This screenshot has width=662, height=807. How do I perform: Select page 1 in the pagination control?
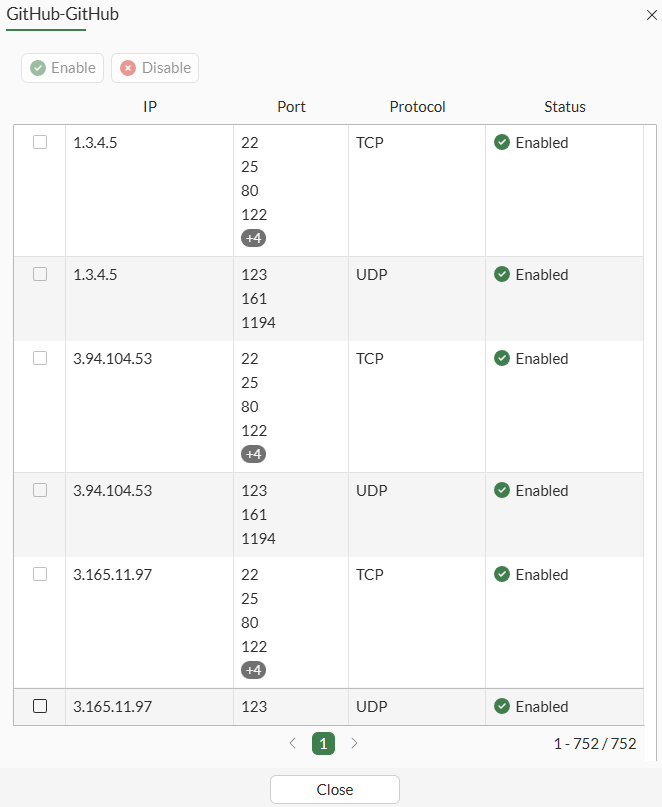[323, 744]
